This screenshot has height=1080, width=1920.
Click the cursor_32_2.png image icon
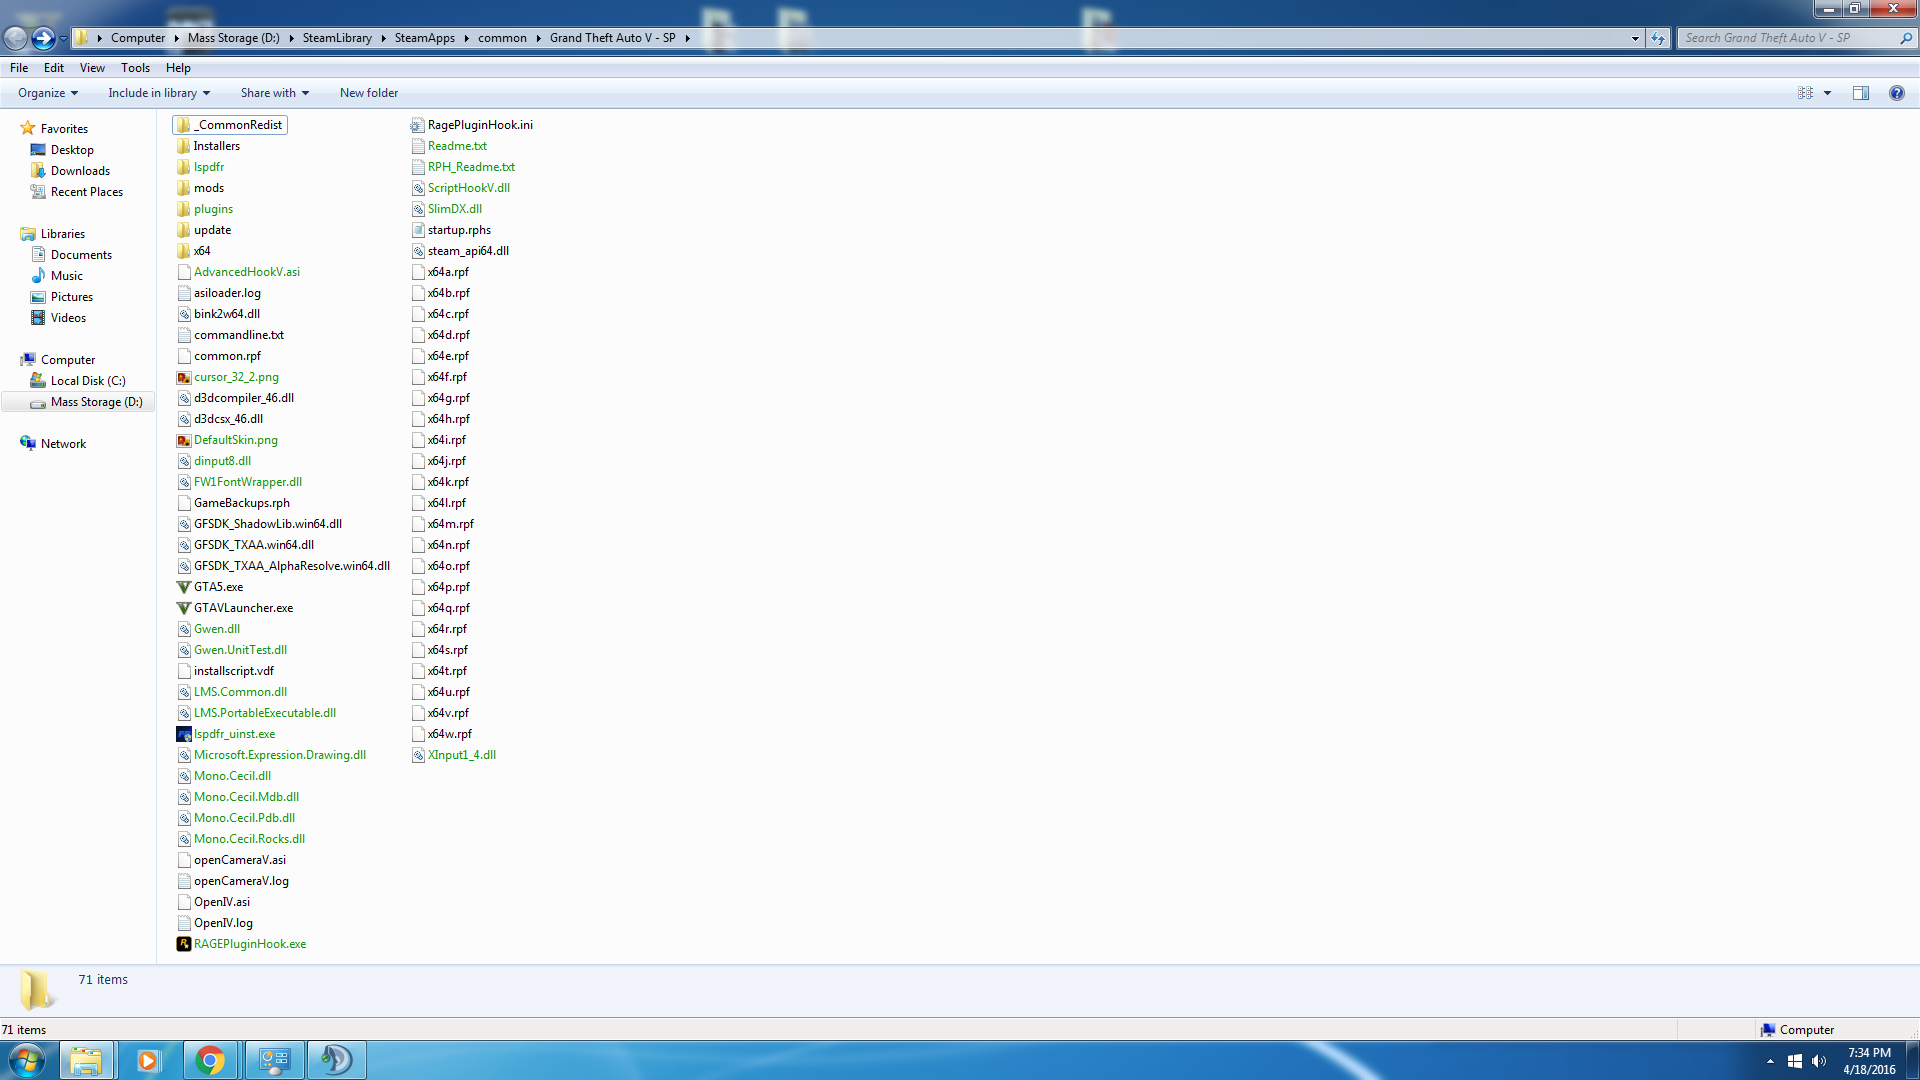click(184, 377)
